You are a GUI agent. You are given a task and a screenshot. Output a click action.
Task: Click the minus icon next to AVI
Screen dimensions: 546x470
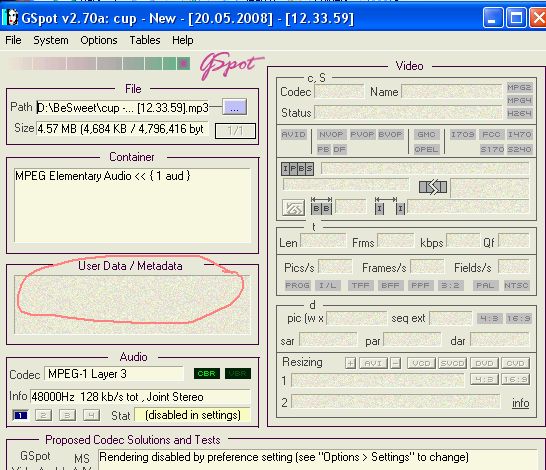pos(395,363)
